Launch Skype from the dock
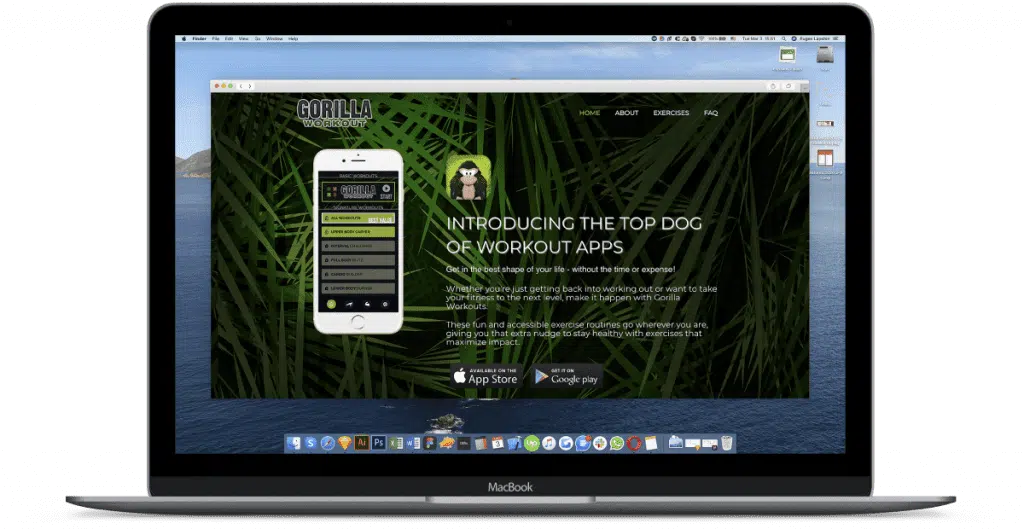 [x=310, y=443]
